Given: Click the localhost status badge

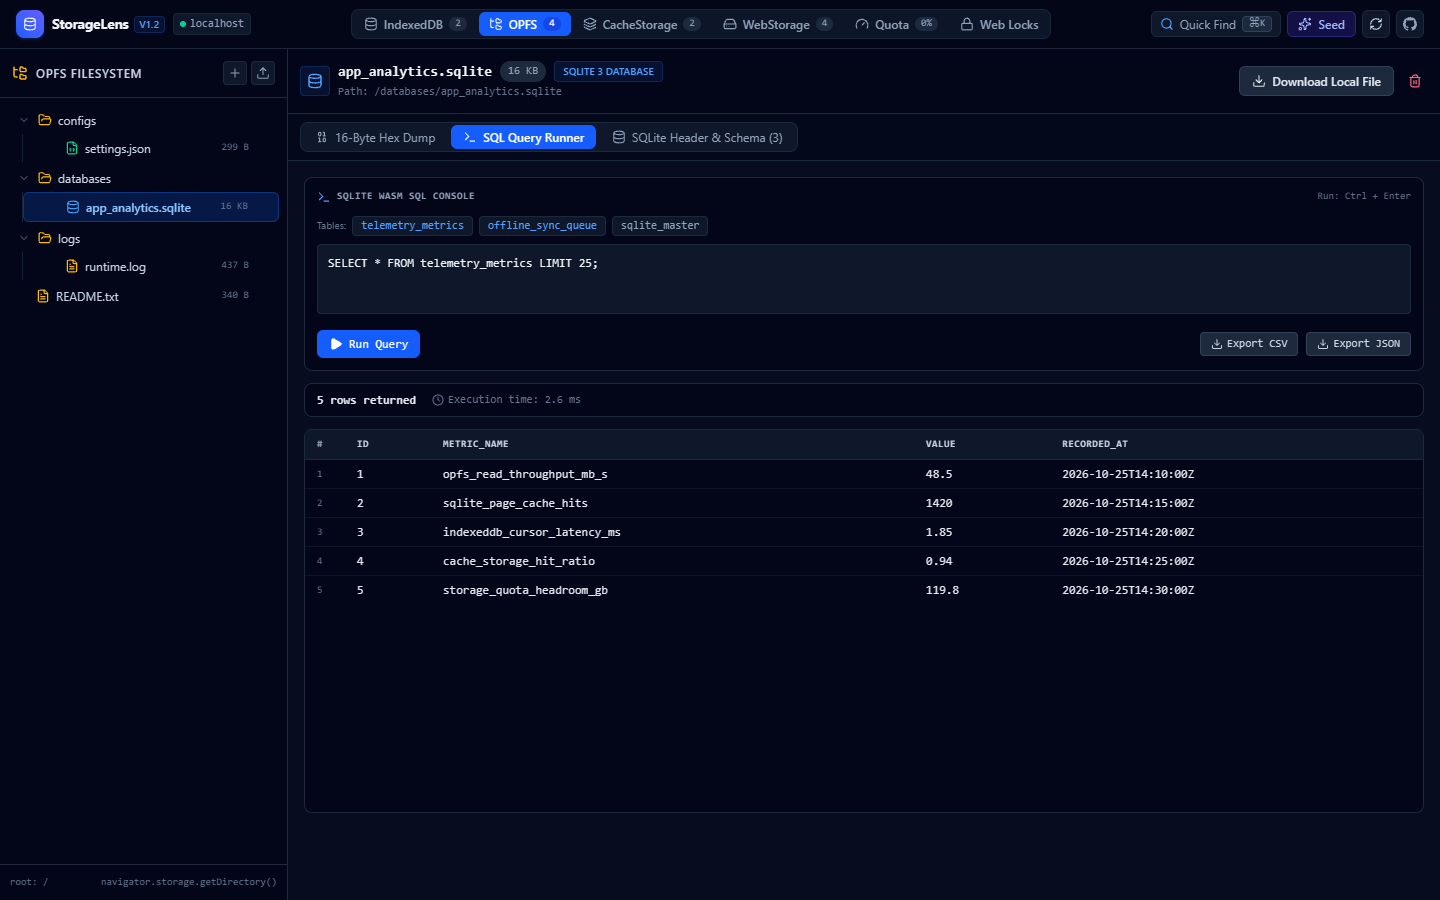Looking at the screenshot, I should click(212, 24).
